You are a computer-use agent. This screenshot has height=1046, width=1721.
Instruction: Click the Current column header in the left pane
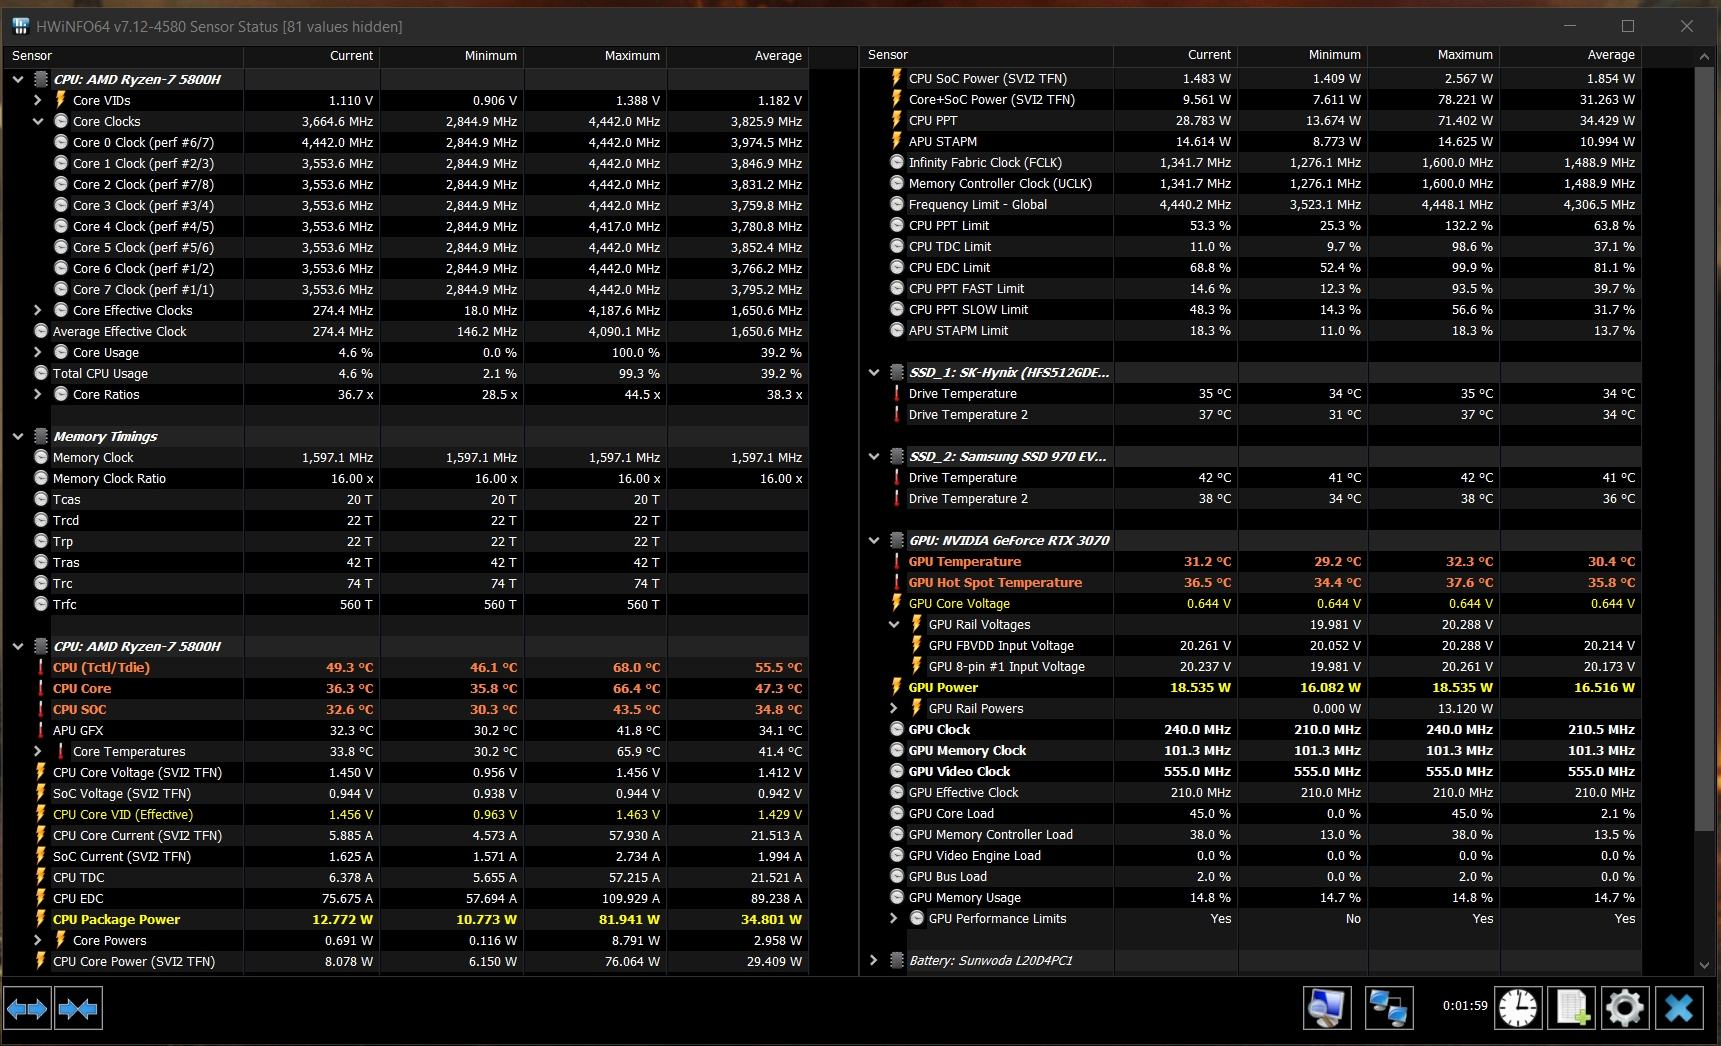[x=311, y=56]
